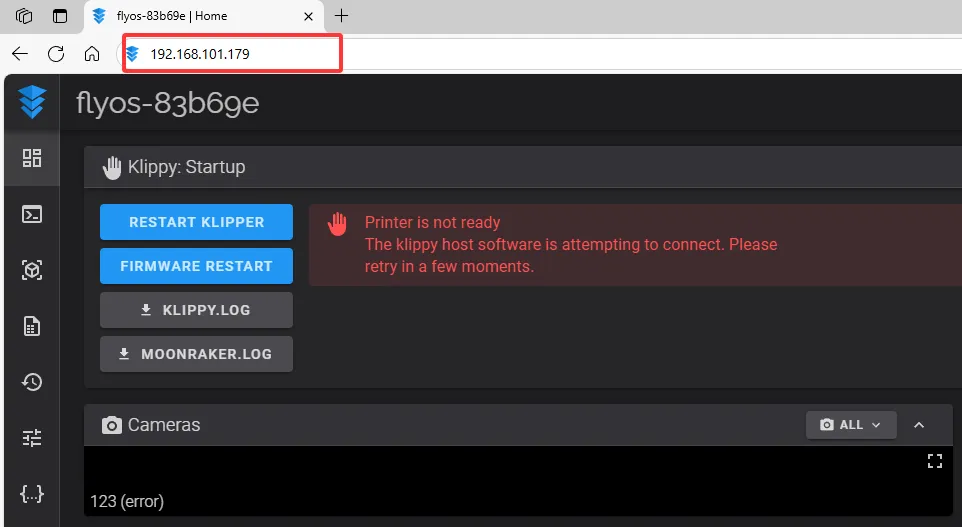Screen dimensions: 962x527
Task: Enter fullscreen for the camera view
Action: (935, 461)
